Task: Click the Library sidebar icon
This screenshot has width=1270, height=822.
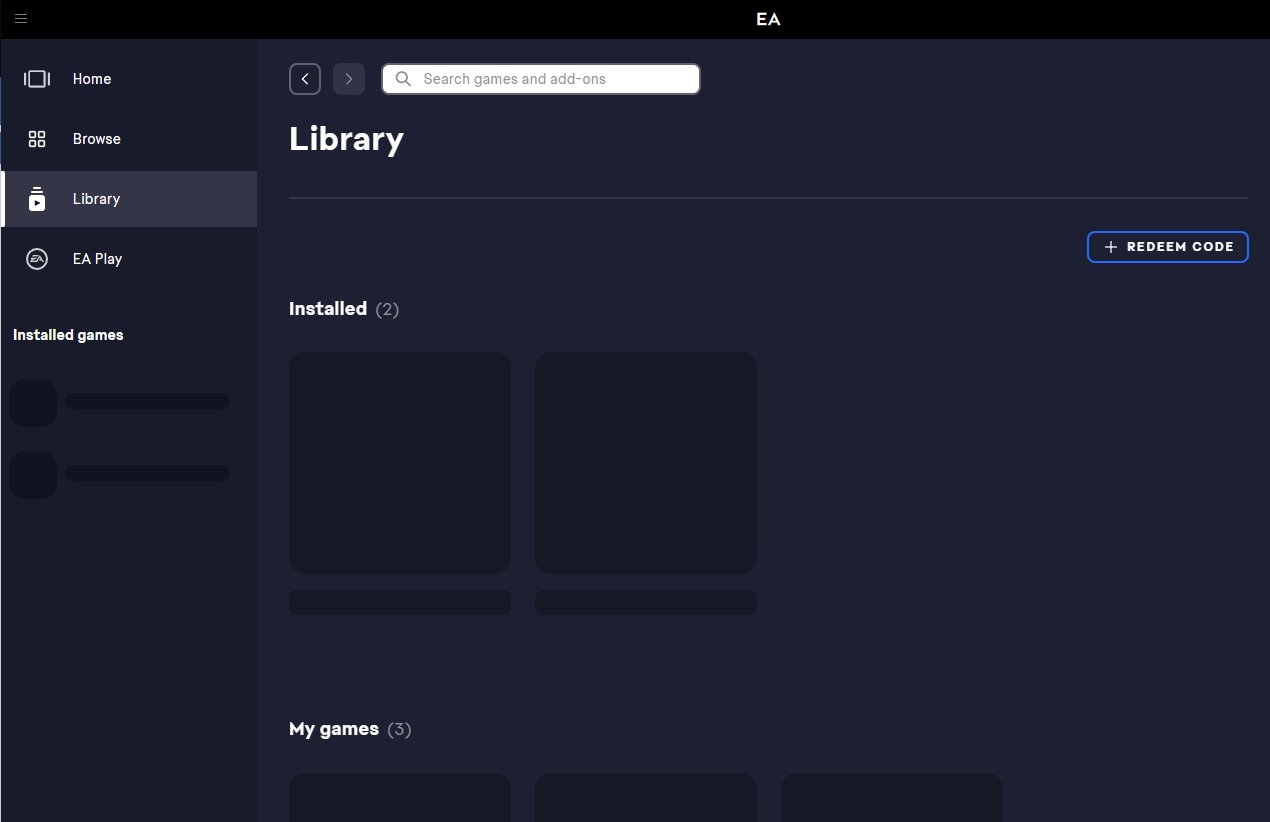Action: 37,199
